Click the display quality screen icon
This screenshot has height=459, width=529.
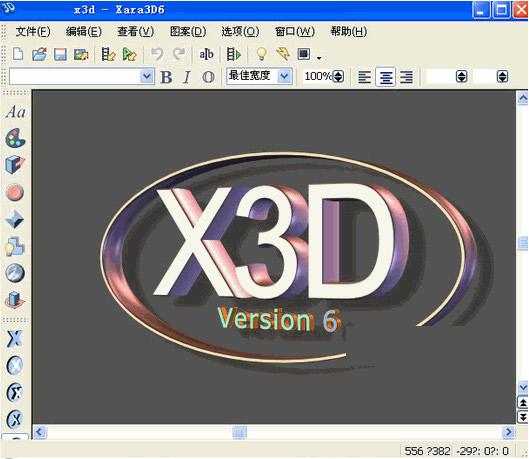click(x=304, y=54)
